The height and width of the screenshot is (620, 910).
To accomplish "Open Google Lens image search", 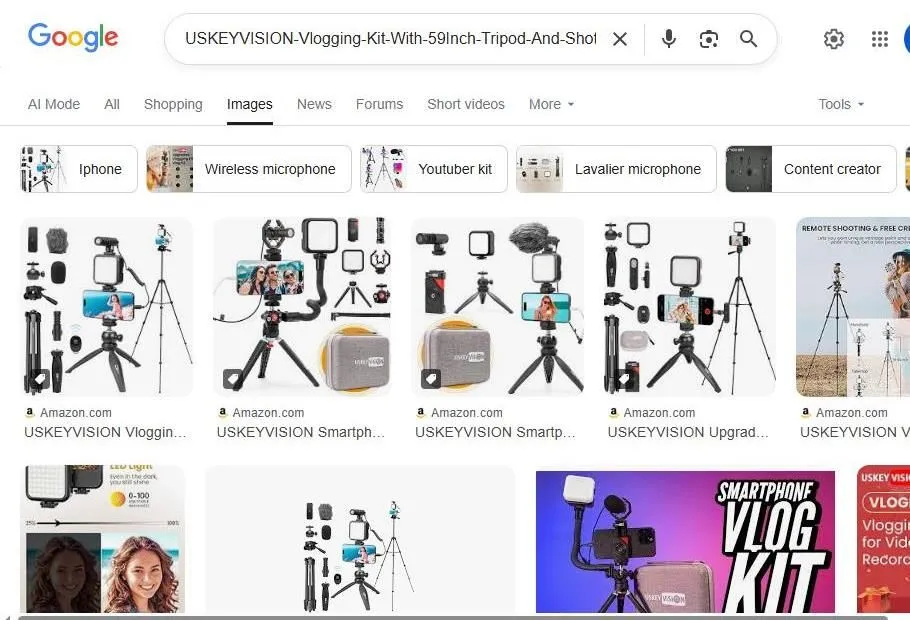I will tap(709, 39).
